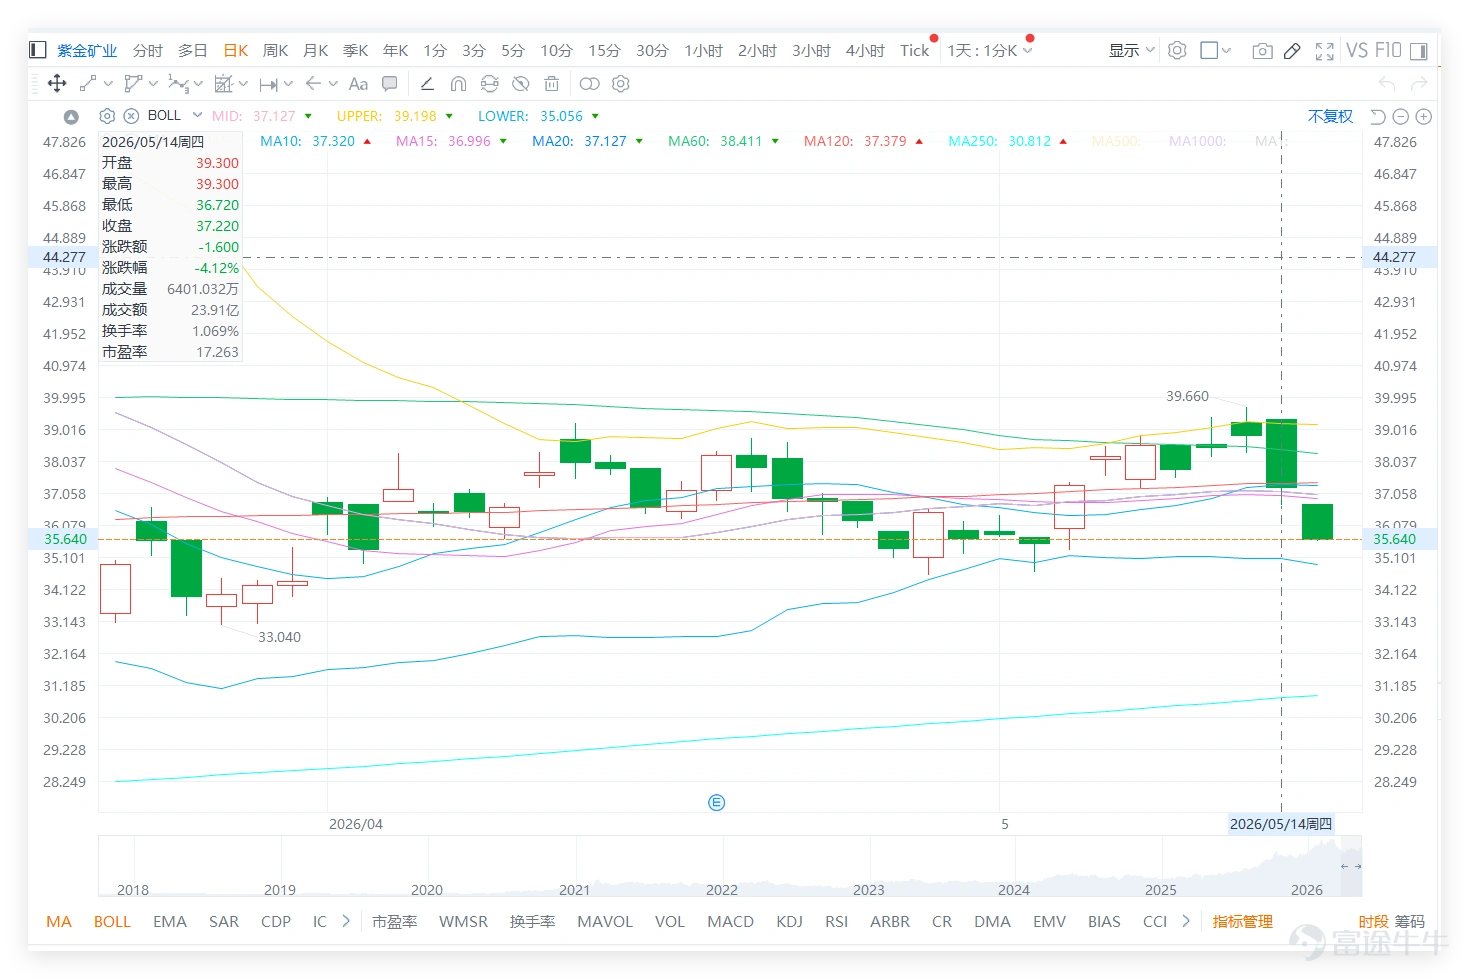
Task: Zoom out chart with minus circle
Action: 1401,117
